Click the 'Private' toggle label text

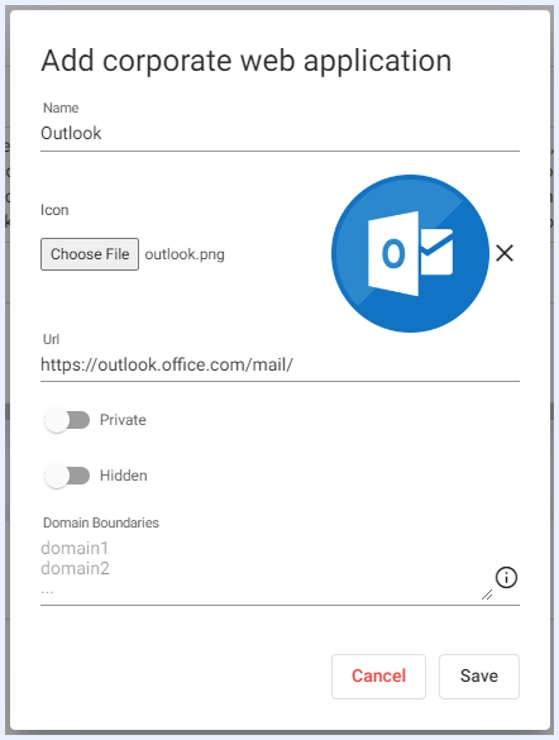(123, 420)
